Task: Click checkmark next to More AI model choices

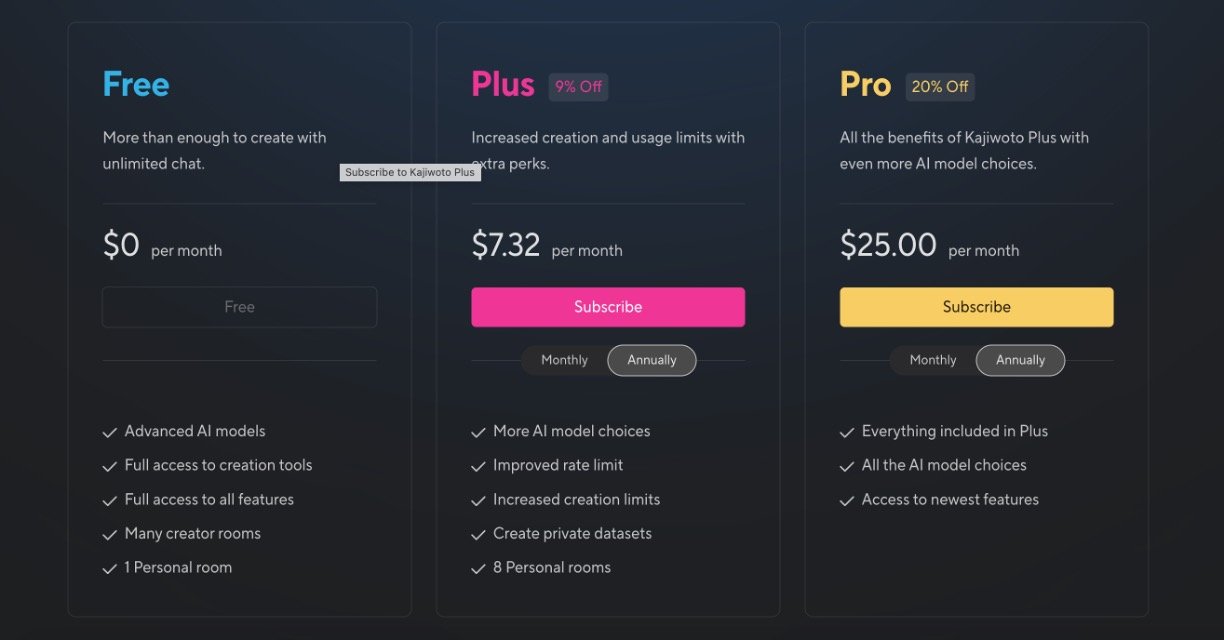Action: tap(478, 432)
